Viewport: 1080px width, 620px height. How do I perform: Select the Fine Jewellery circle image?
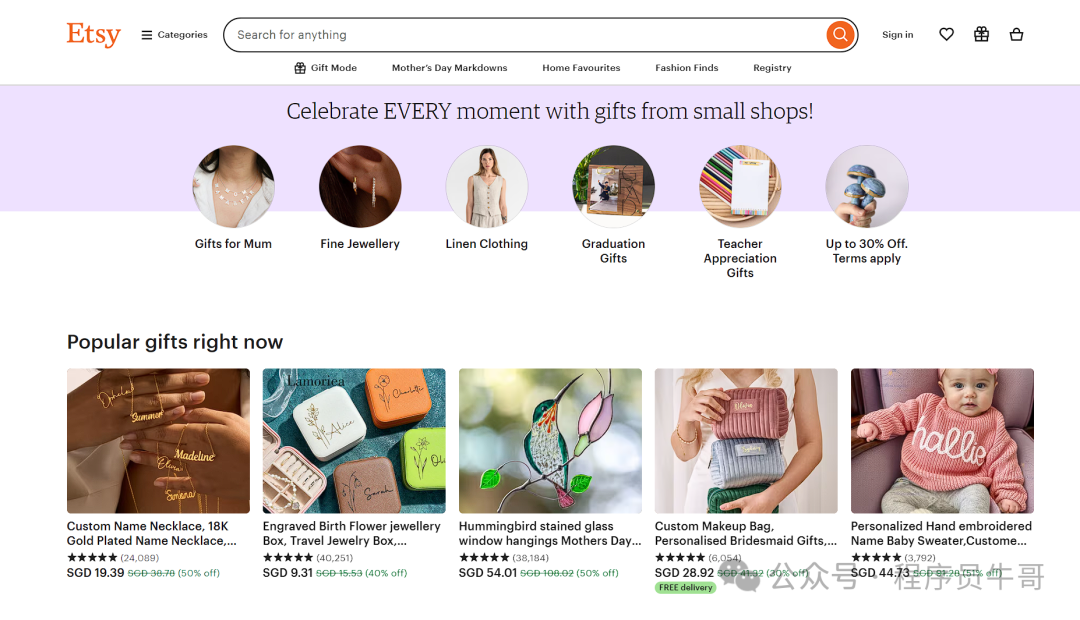coord(360,187)
